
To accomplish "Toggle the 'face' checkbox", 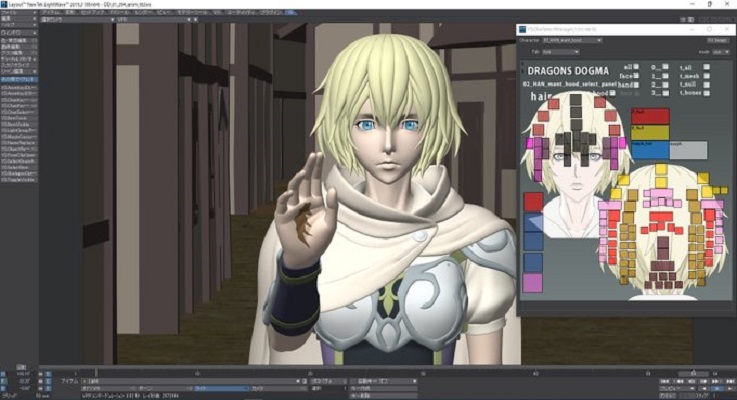I will click(636, 76).
